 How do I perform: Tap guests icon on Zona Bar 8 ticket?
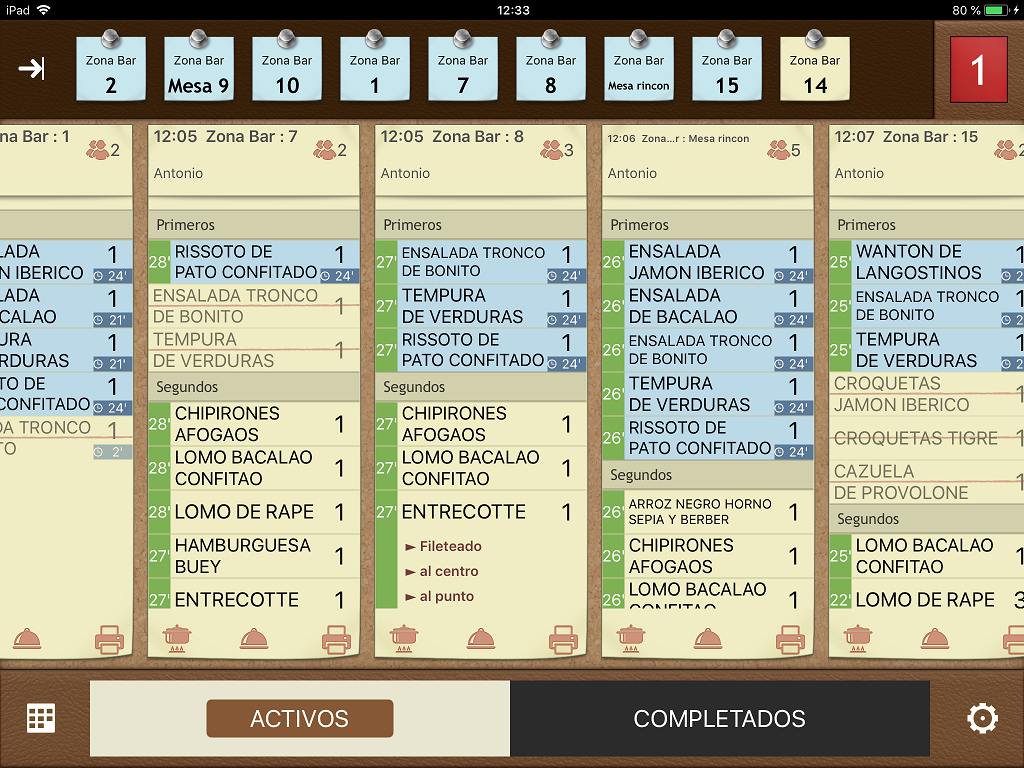click(x=557, y=150)
